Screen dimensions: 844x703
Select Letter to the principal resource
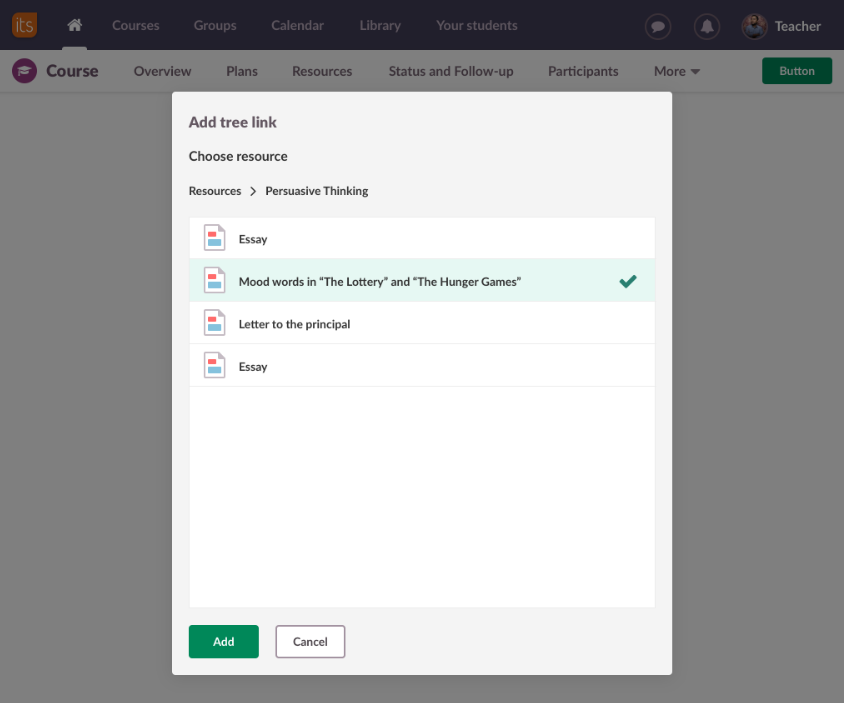[x=294, y=324]
